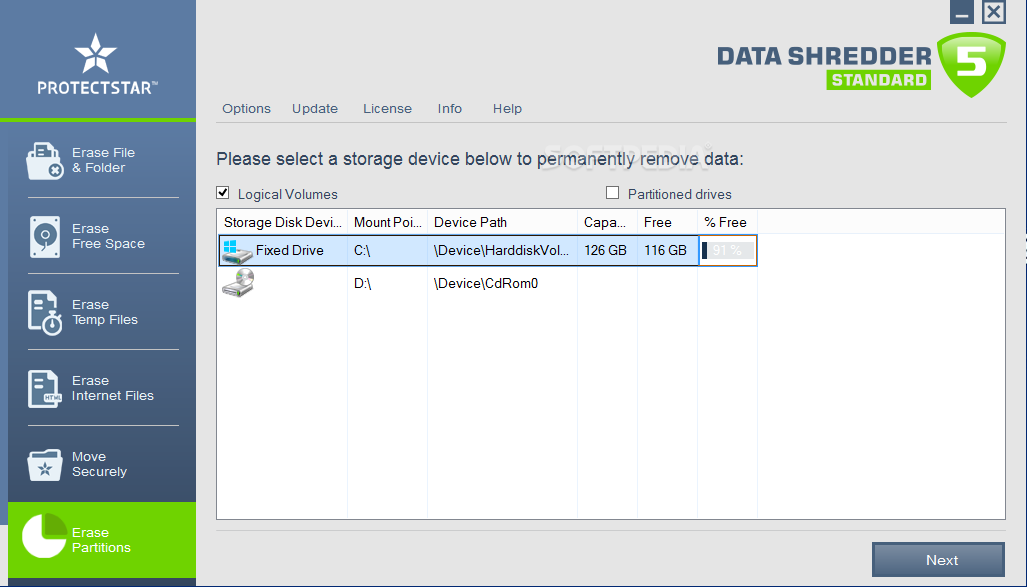Open Erase File & Folder icon
Image resolution: width=1027 pixels, height=587 pixels.
[45, 161]
